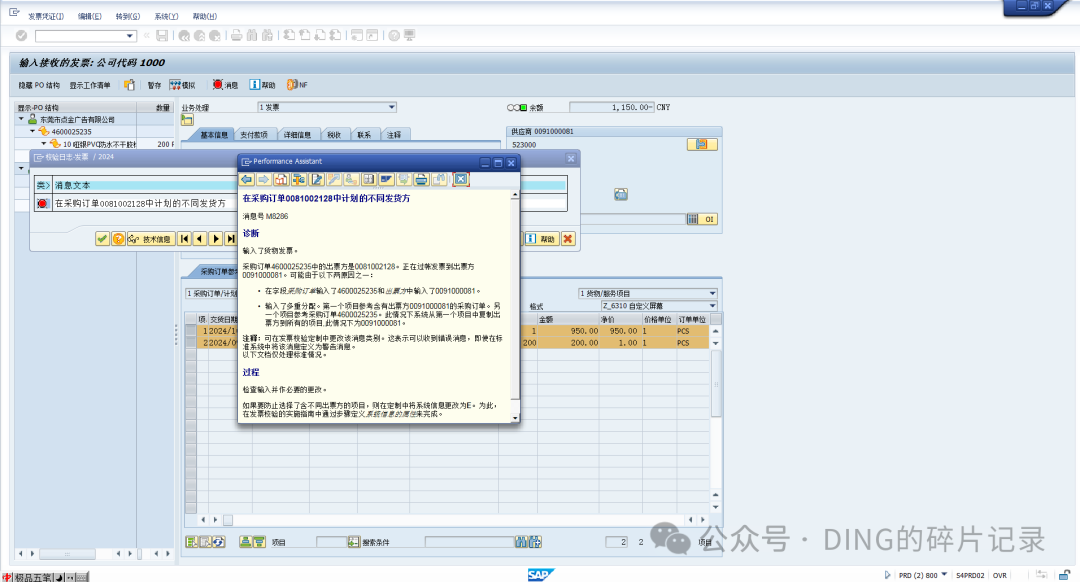Click the position item icon beside 项目 field
Image resolution: width=1080 pixels, height=582 pixels.
click(x=353, y=542)
